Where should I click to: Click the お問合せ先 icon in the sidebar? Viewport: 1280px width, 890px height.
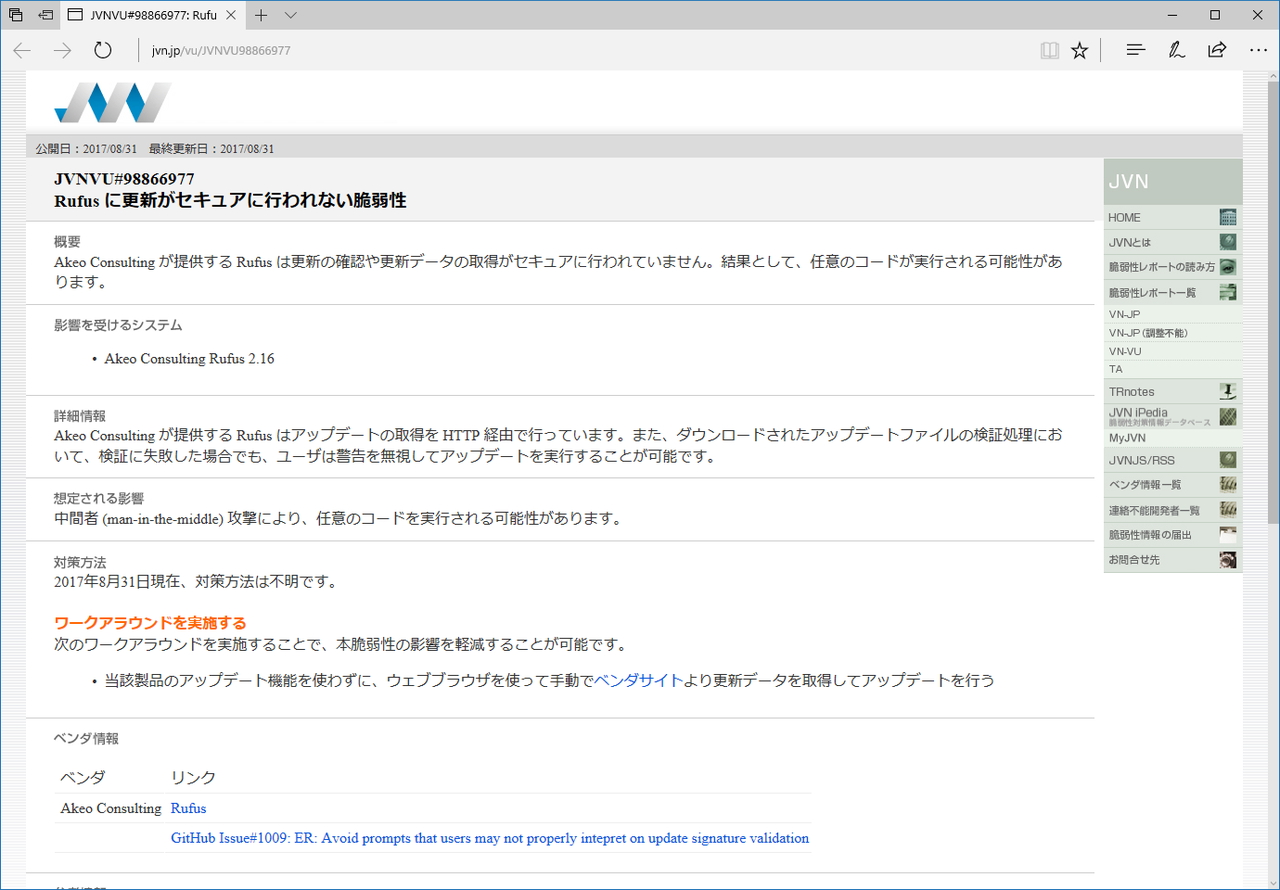(x=1227, y=559)
